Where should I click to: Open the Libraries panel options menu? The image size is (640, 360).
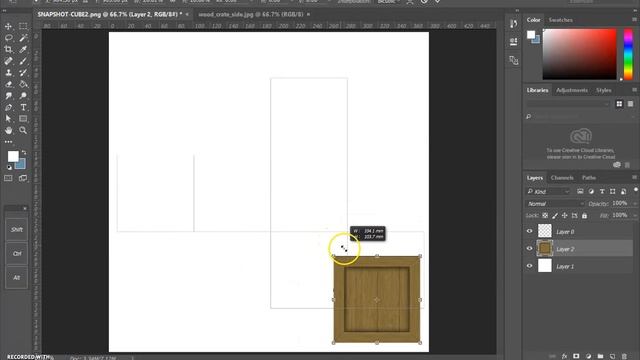(x=634, y=90)
